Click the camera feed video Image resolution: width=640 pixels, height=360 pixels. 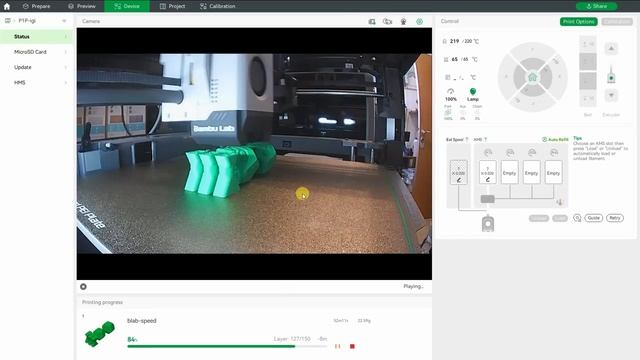(x=254, y=153)
